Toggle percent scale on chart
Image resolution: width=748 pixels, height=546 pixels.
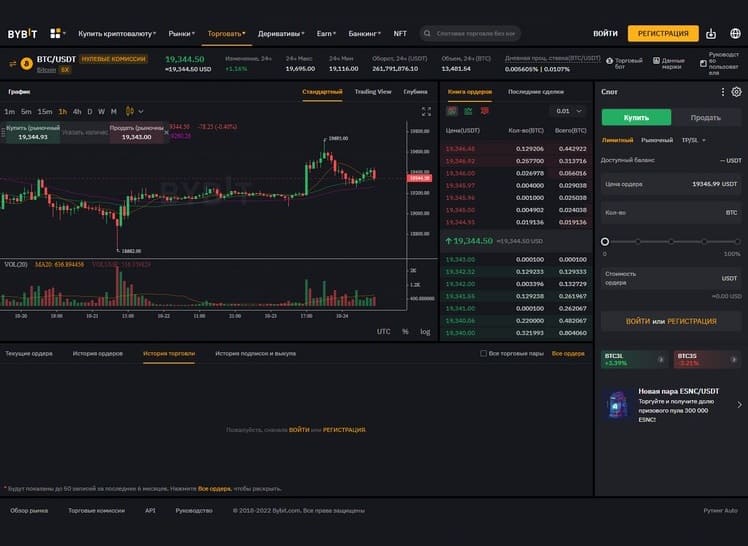pyautogui.click(x=405, y=331)
